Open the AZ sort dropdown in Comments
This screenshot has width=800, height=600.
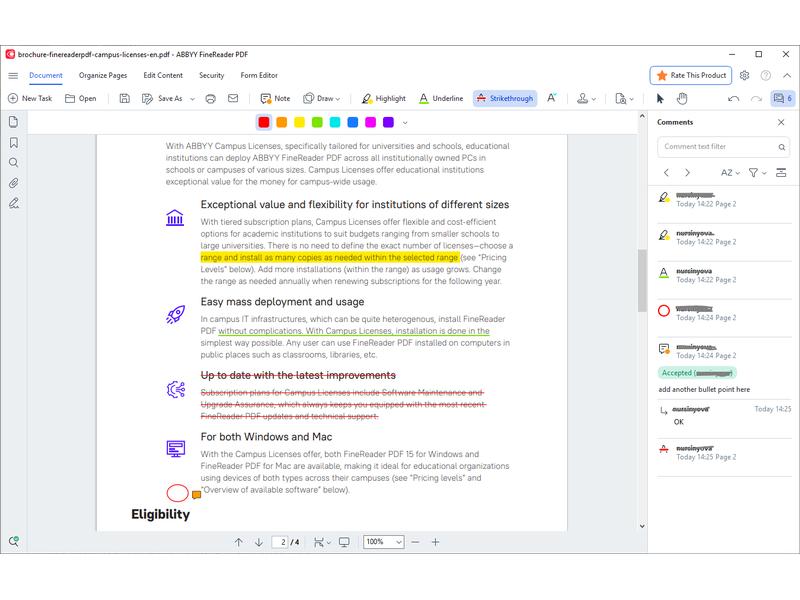click(x=730, y=173)
